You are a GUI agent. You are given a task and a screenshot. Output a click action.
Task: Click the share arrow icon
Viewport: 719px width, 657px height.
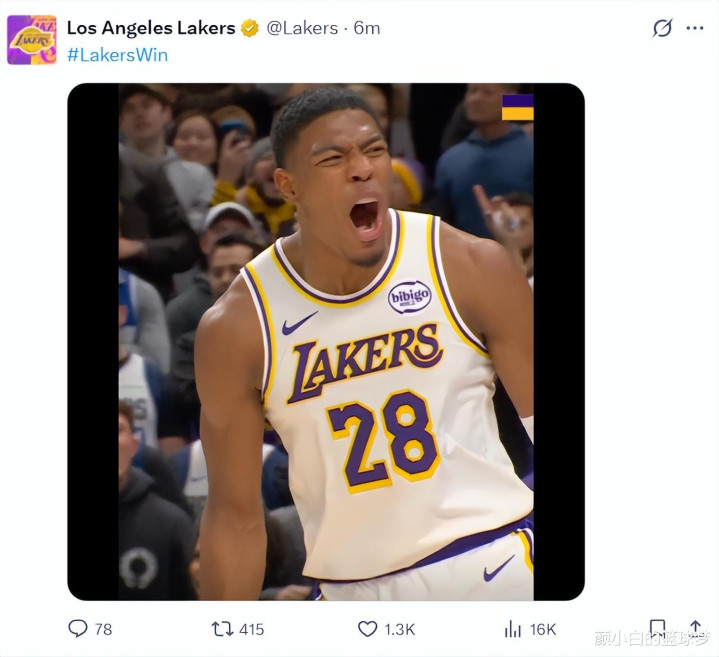(x=695, y=628)
